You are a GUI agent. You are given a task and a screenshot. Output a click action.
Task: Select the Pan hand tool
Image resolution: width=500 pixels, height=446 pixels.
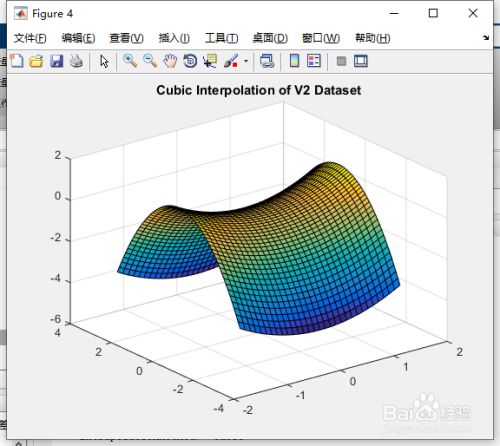170,61
